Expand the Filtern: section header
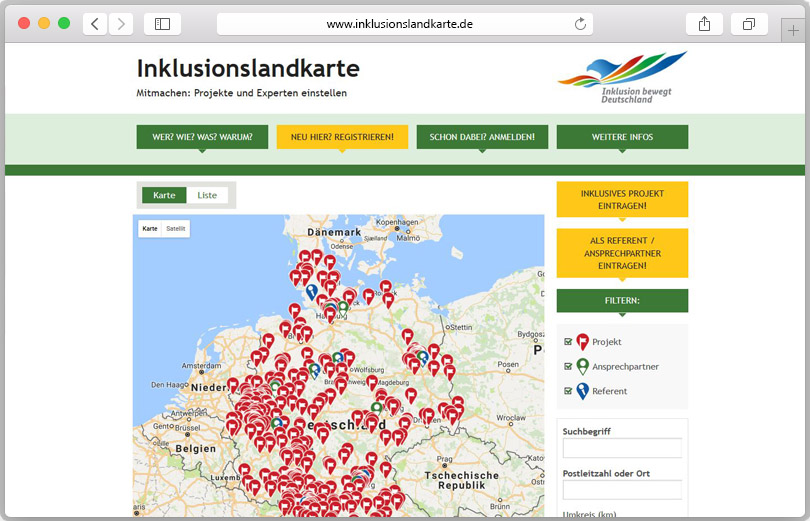Image resolution: width=810 pixels, height=521 pixels. [x=622, y=301]
